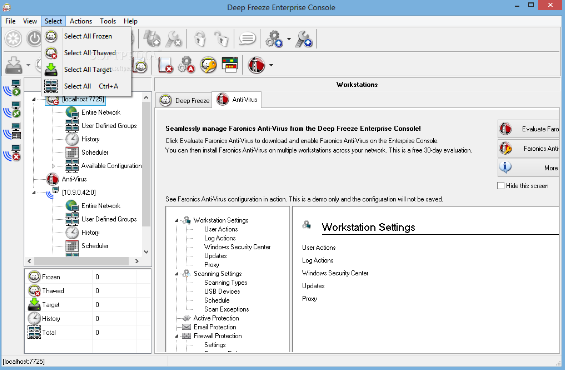
Task: Click console tree scrollbar down arrow
Action: click(x=146, y=252)
